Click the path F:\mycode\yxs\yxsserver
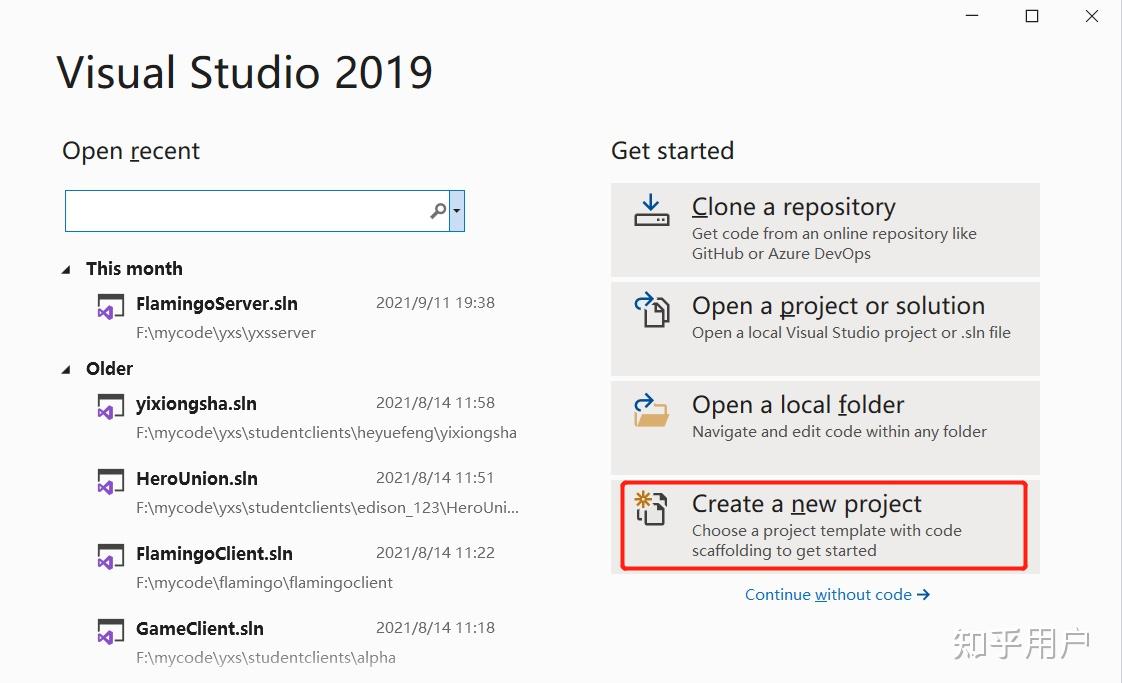 pos(225,333)
